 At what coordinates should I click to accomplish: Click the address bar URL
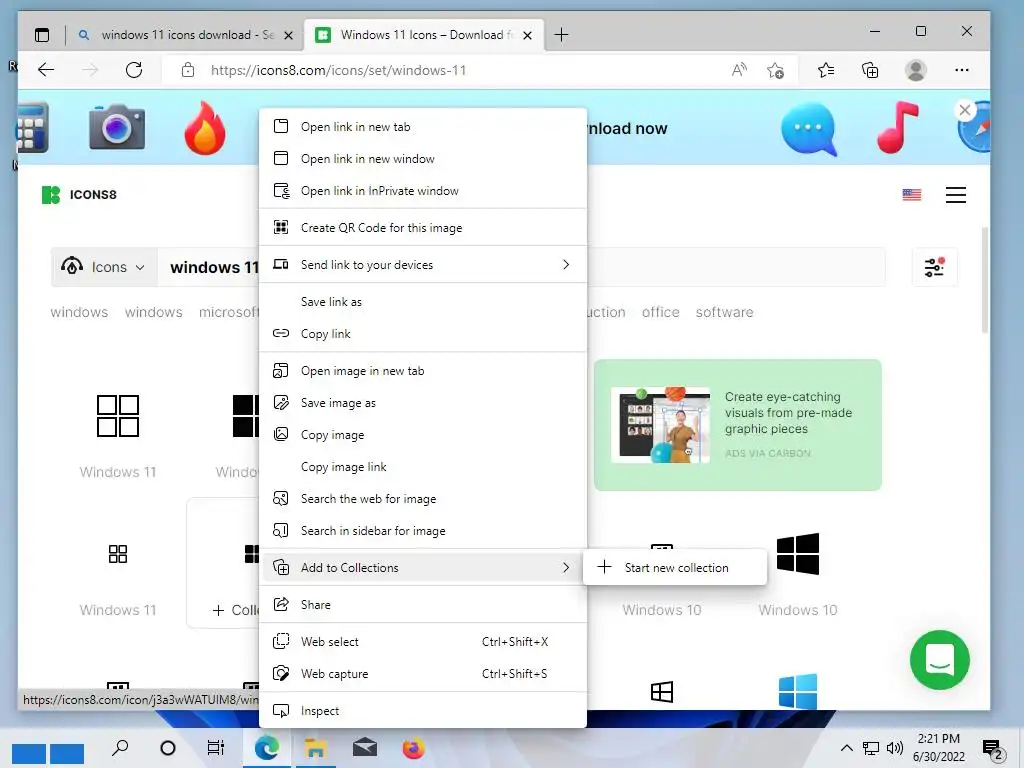338,70
